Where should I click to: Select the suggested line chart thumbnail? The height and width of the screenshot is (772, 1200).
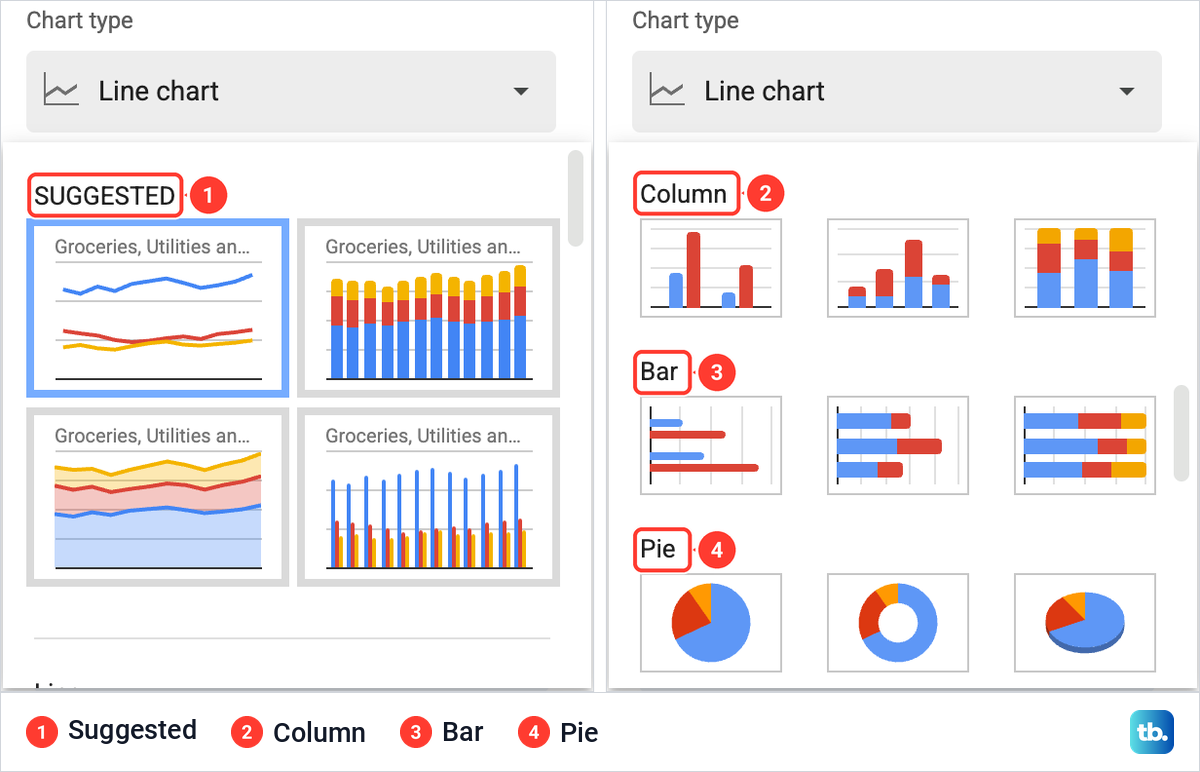click(159, 308)
